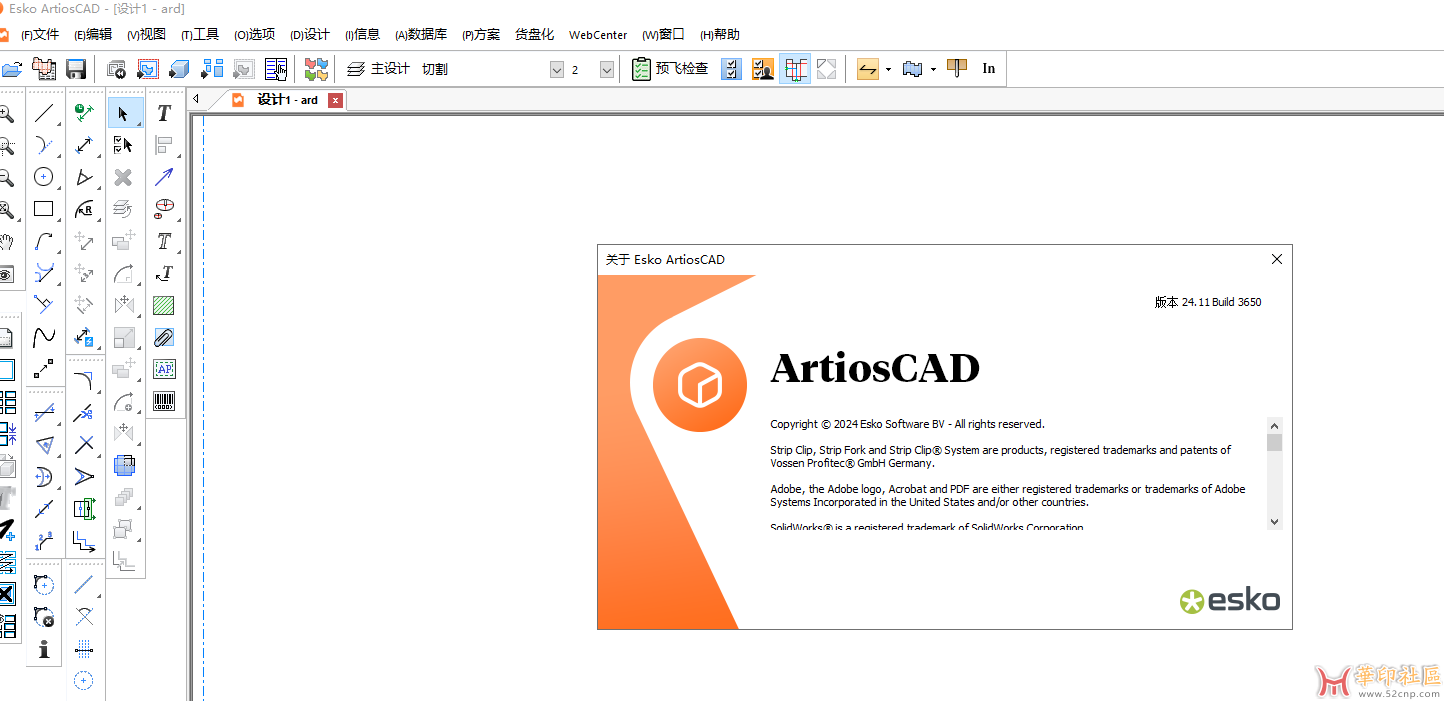This screenshot has width=1444, height=701.
Task: Select the barcode tool
Action: tap(164, 401)
